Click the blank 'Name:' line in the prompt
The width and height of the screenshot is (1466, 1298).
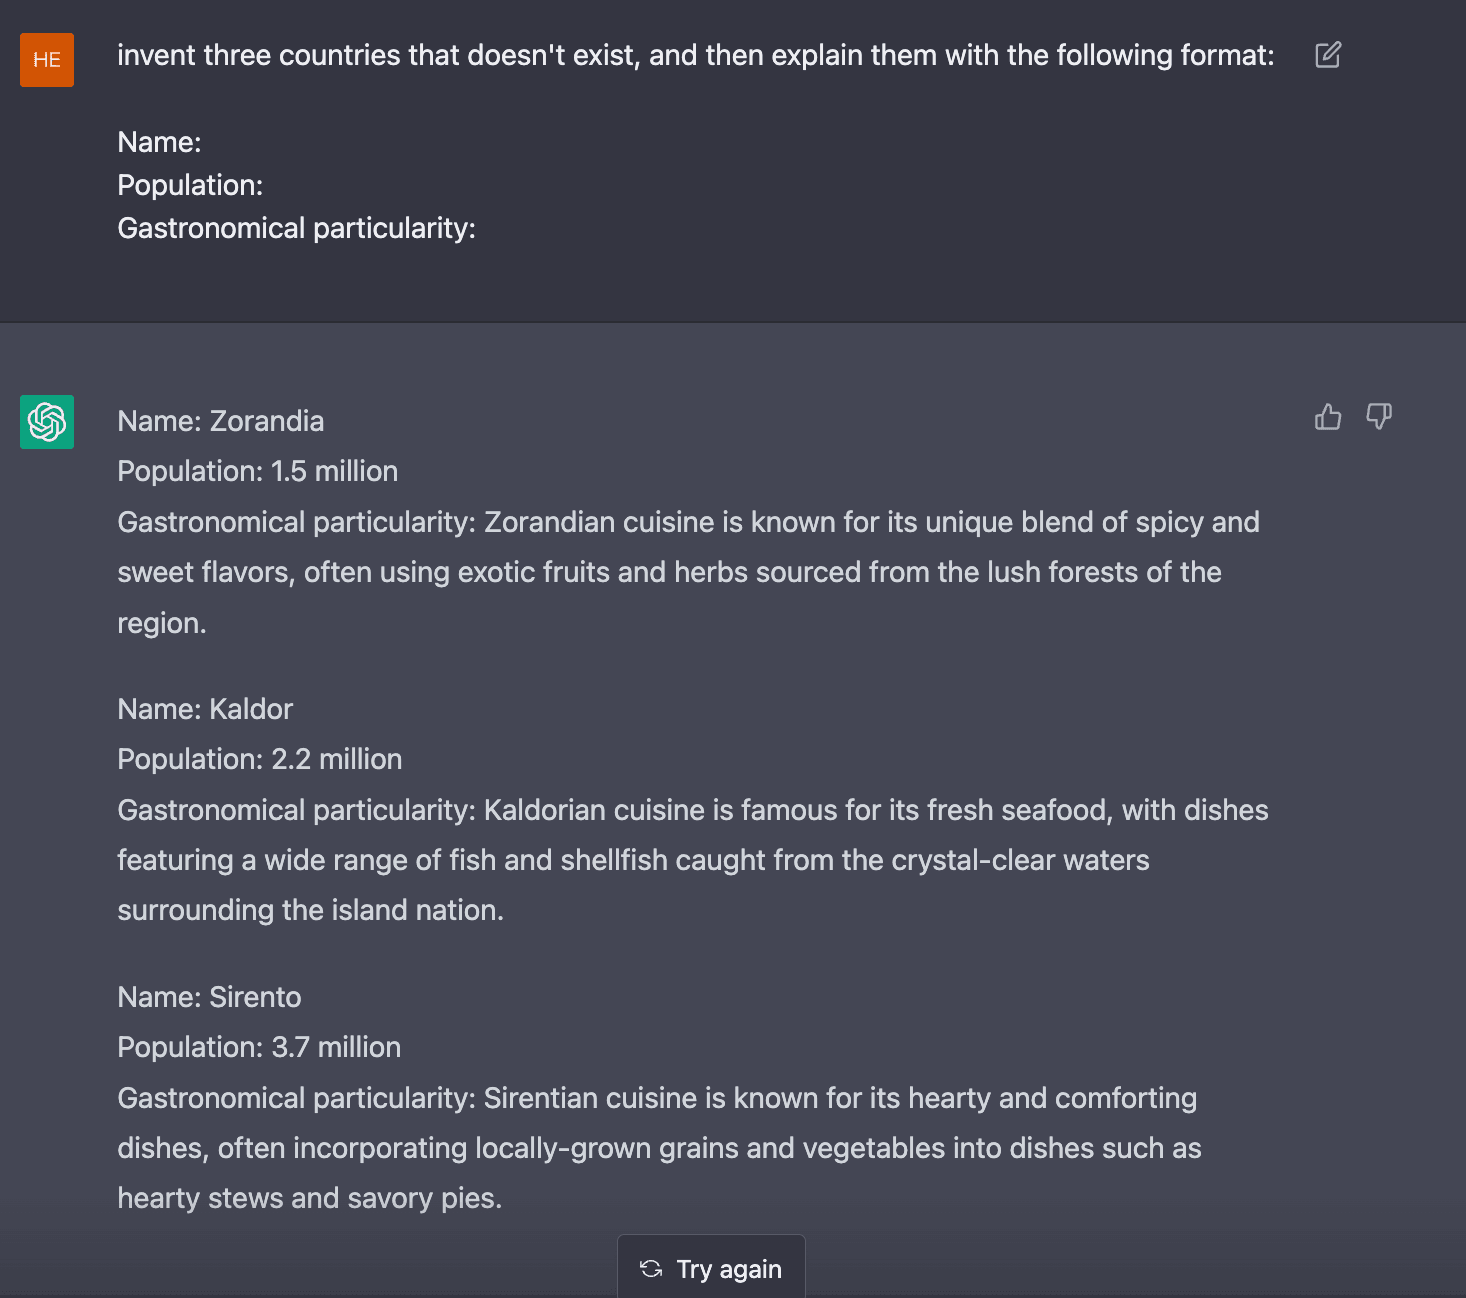pyautogui.click(x=160, y=142)
